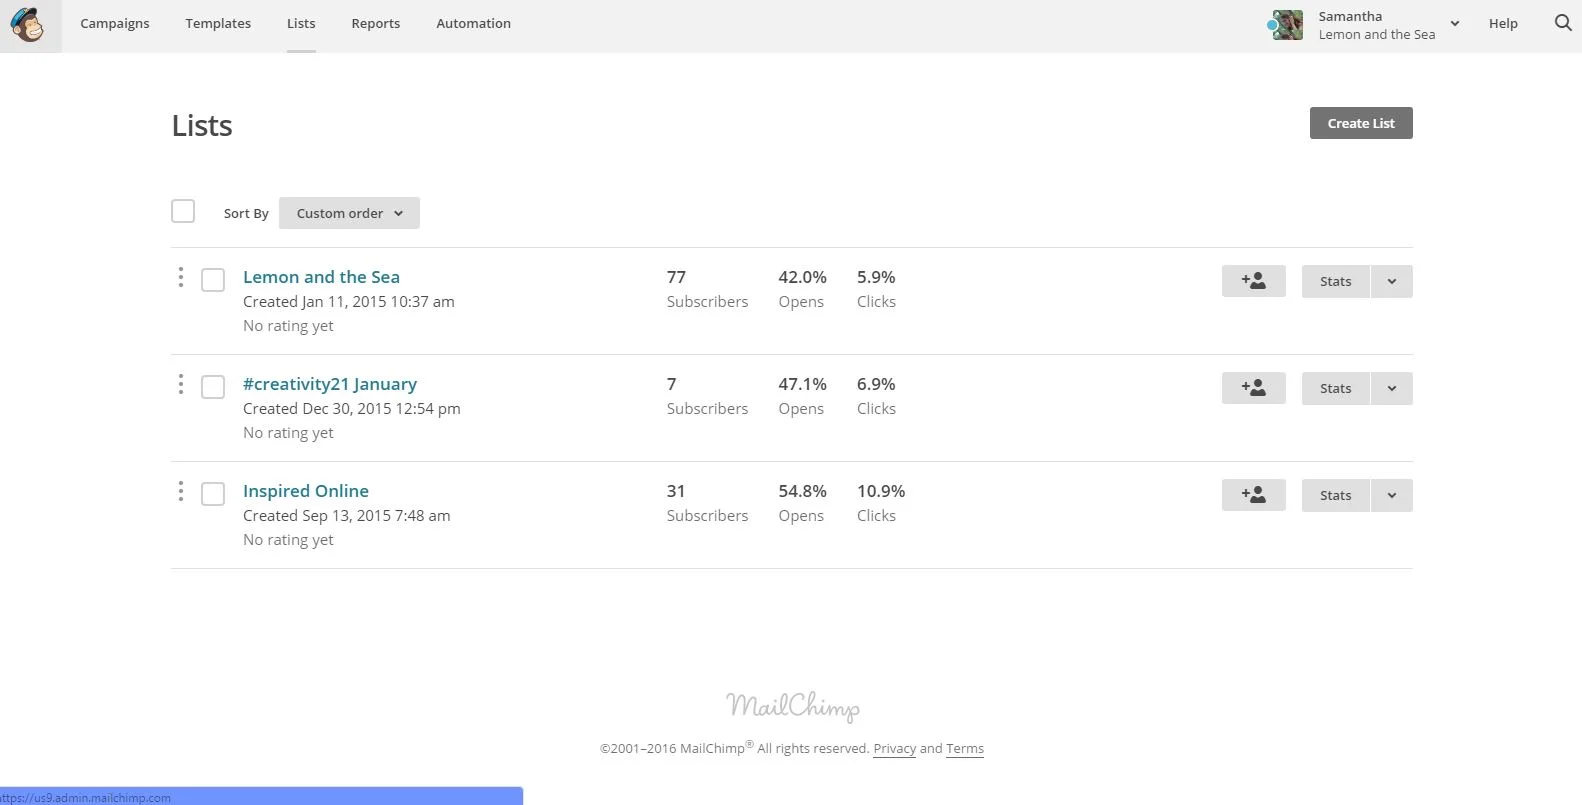Tick the select-all lists checkbox

pyautogui.click(x=183, y=211)
